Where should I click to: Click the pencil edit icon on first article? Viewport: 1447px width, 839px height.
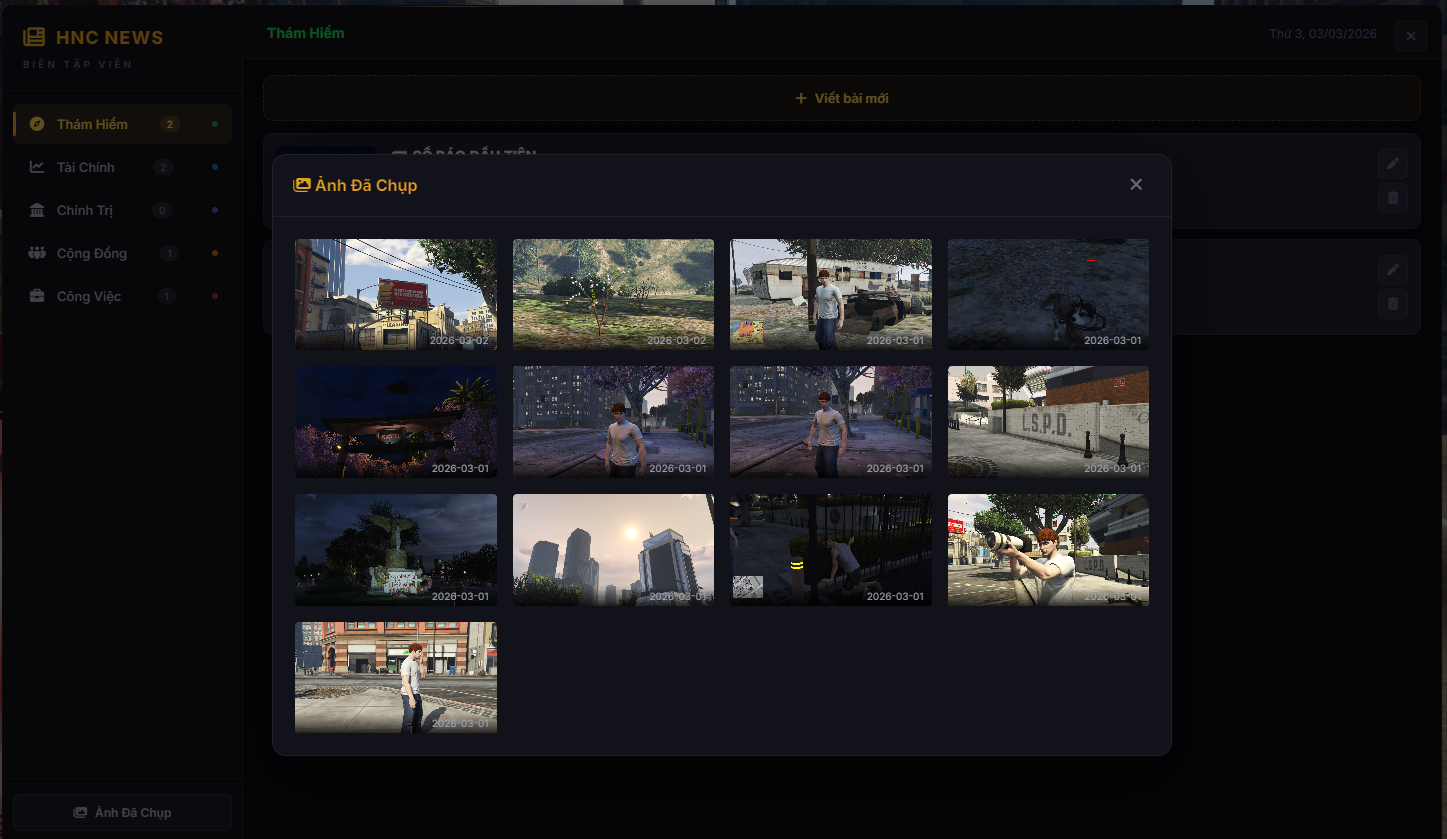pyautogui.click(x=1393, y=163)
